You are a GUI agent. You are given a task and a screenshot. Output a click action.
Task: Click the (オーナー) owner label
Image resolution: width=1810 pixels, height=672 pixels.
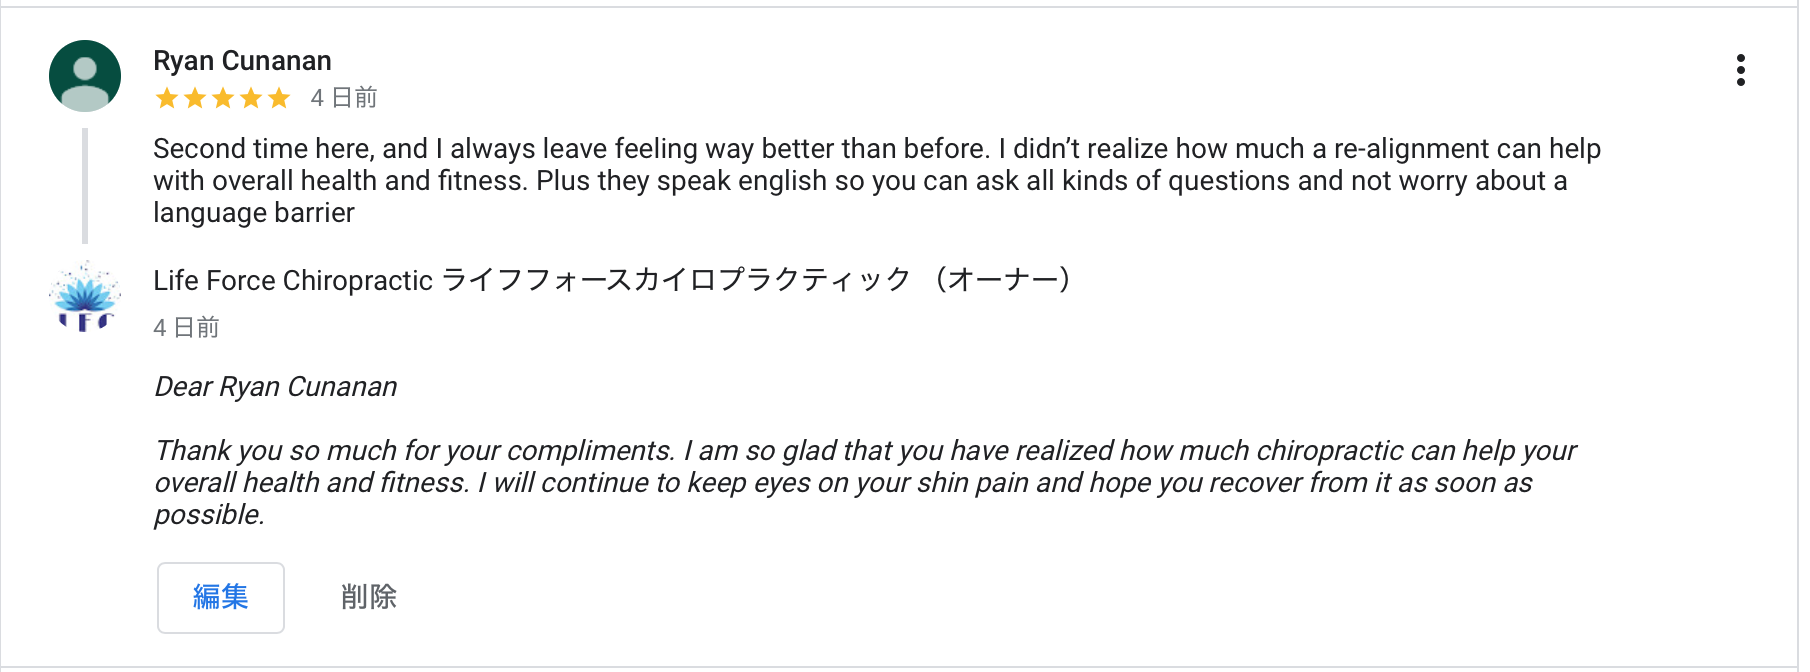tap(1003, 280)
